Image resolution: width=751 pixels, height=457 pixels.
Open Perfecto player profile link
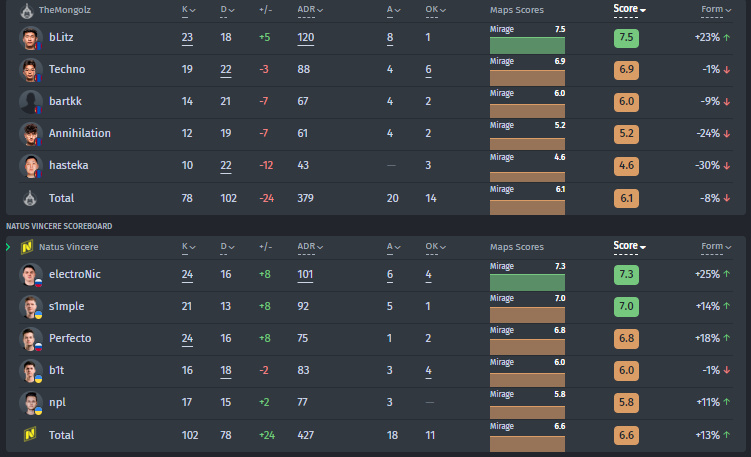70,338
